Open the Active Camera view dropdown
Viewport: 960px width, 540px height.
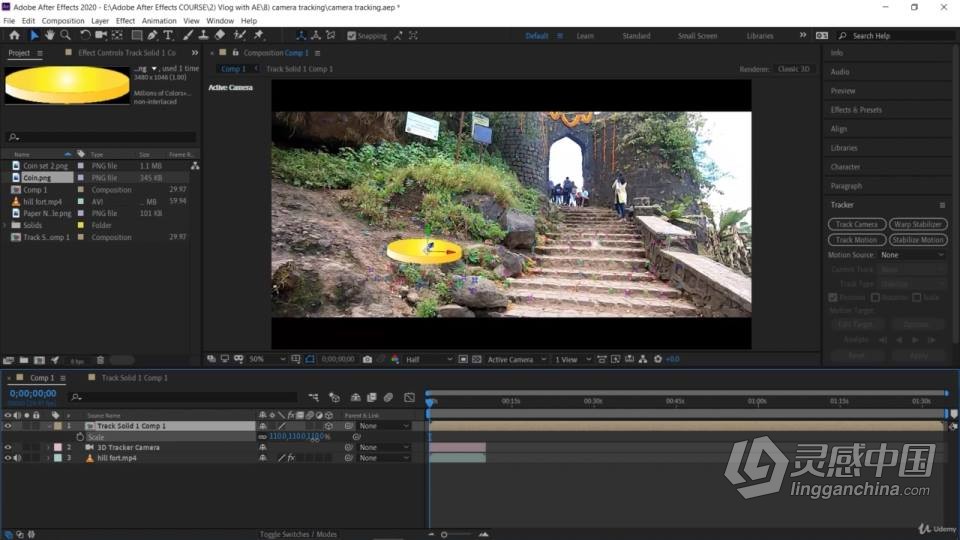coord(516,359)
